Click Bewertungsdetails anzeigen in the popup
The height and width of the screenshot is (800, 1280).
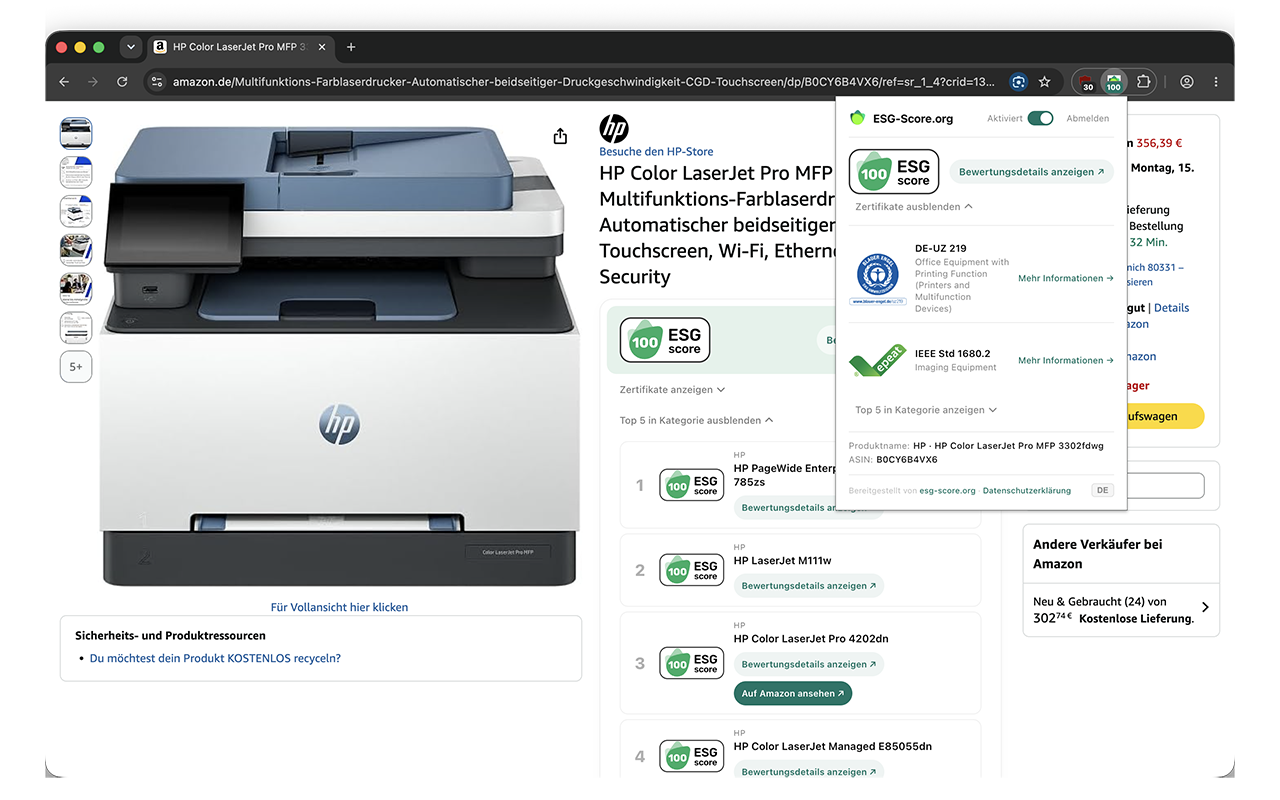click(1031, 172)
